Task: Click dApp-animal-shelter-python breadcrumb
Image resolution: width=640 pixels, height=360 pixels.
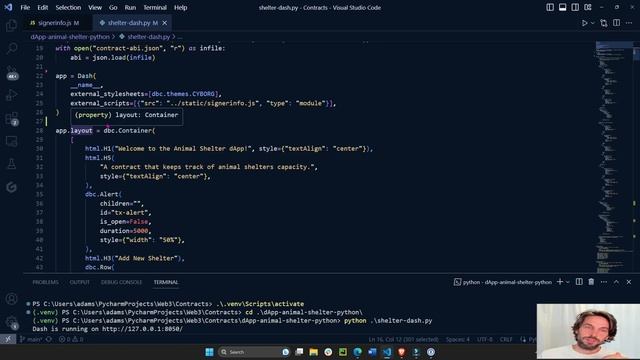Action: [70, 37]
